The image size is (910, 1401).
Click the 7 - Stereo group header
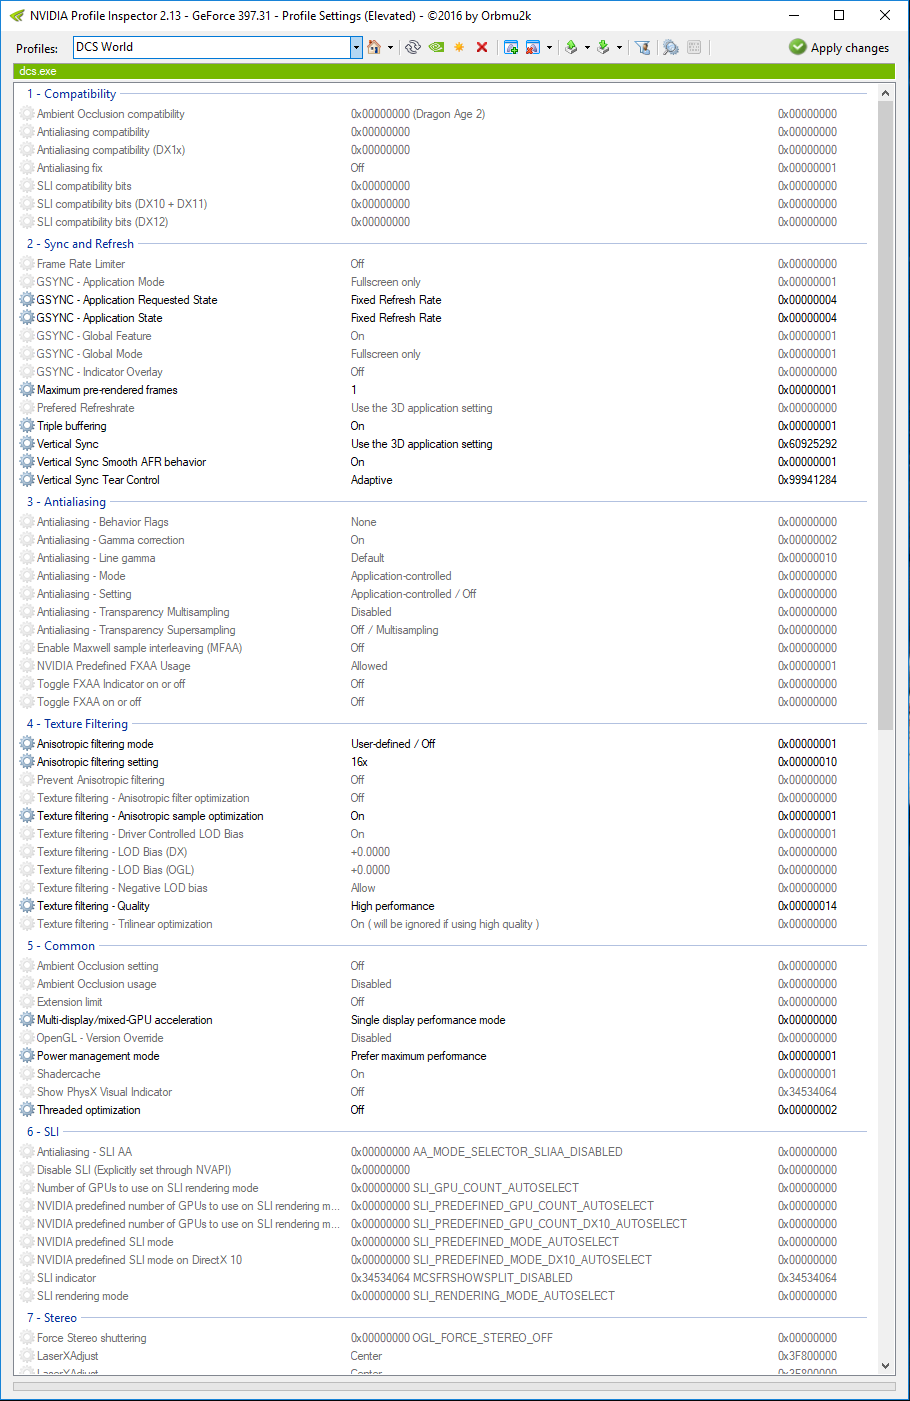click(x=52, y=1318)
